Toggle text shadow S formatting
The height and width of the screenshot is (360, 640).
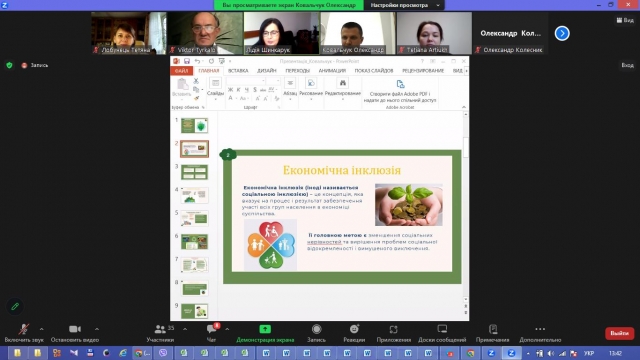255,89
